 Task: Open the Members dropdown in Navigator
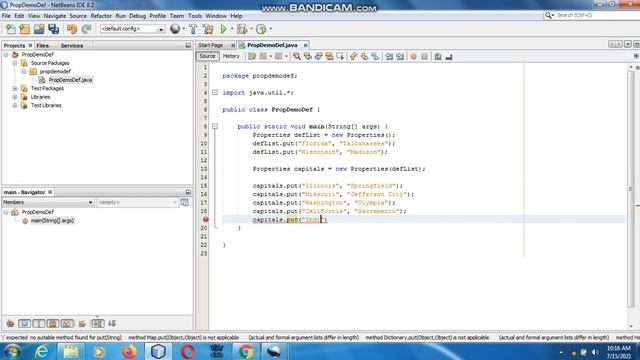(48, 202)
